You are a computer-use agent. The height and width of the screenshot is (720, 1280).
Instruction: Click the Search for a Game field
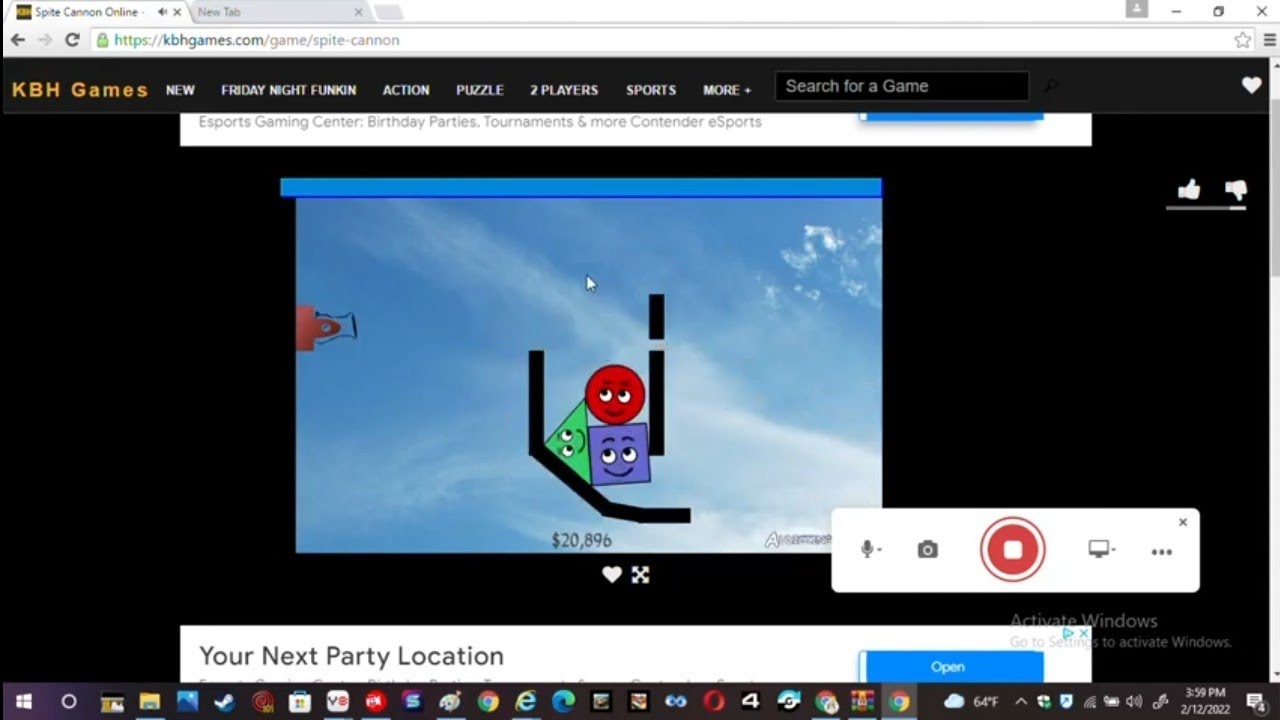tap(901, 86)
